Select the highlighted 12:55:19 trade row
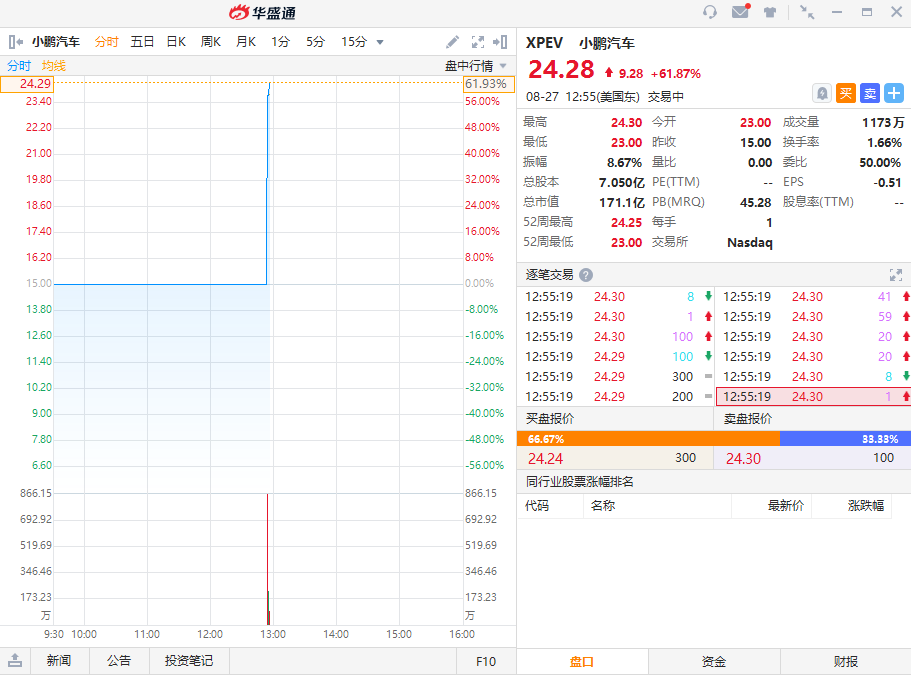911x675 pixels. point(813,397)
